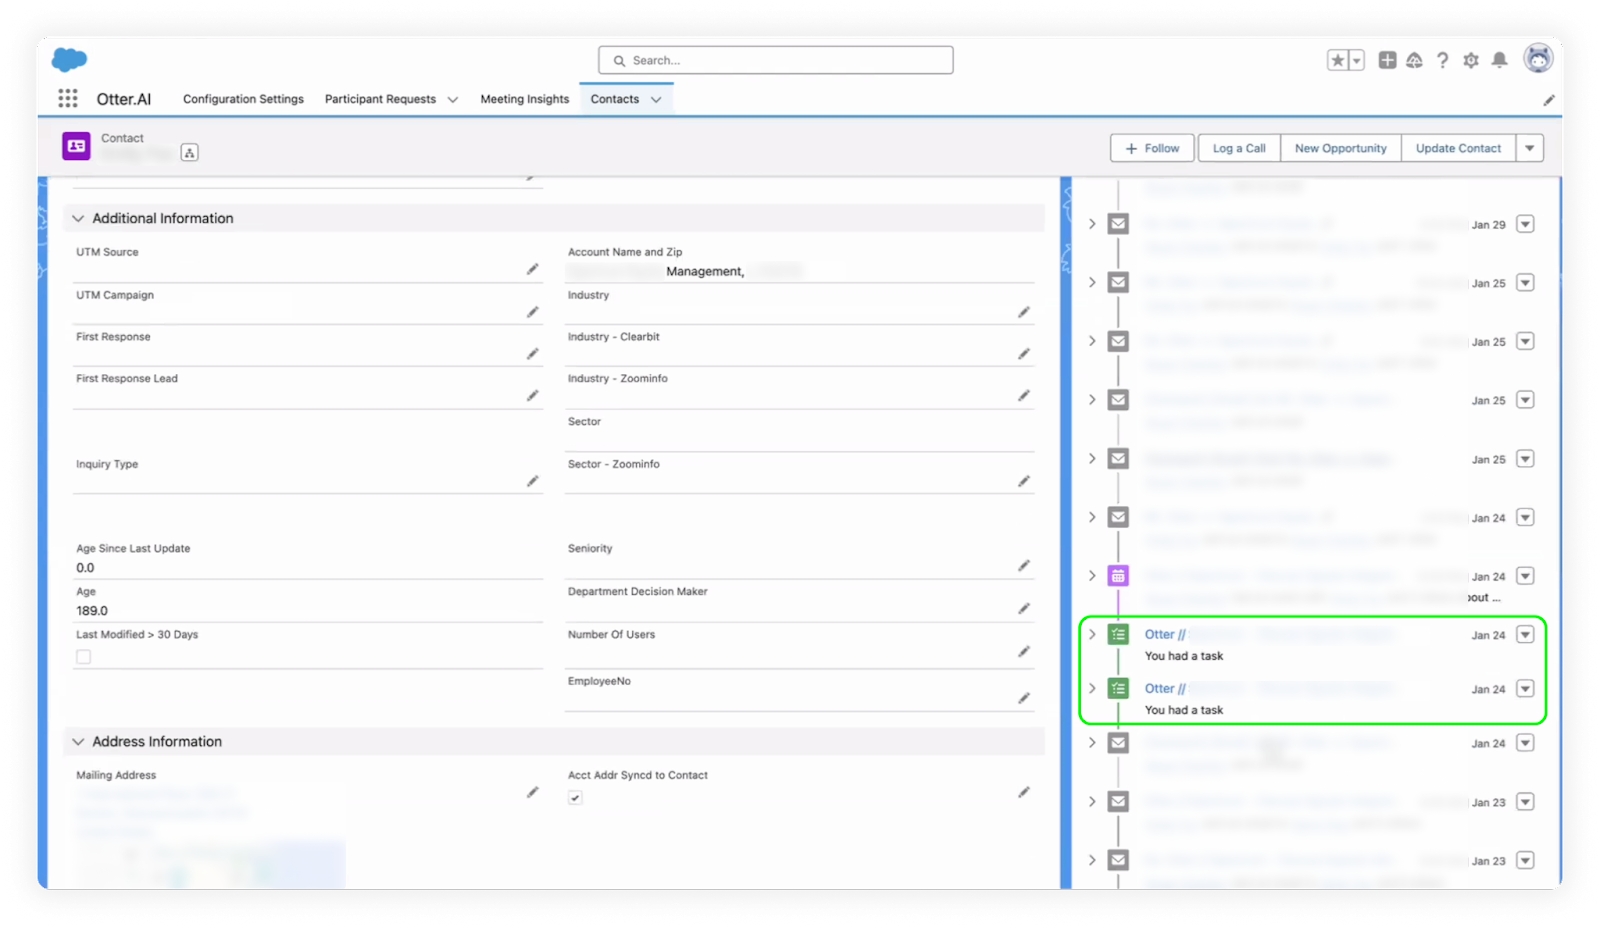
Task: Click the notifications bell icon
Action: (x=1499, y=60)
